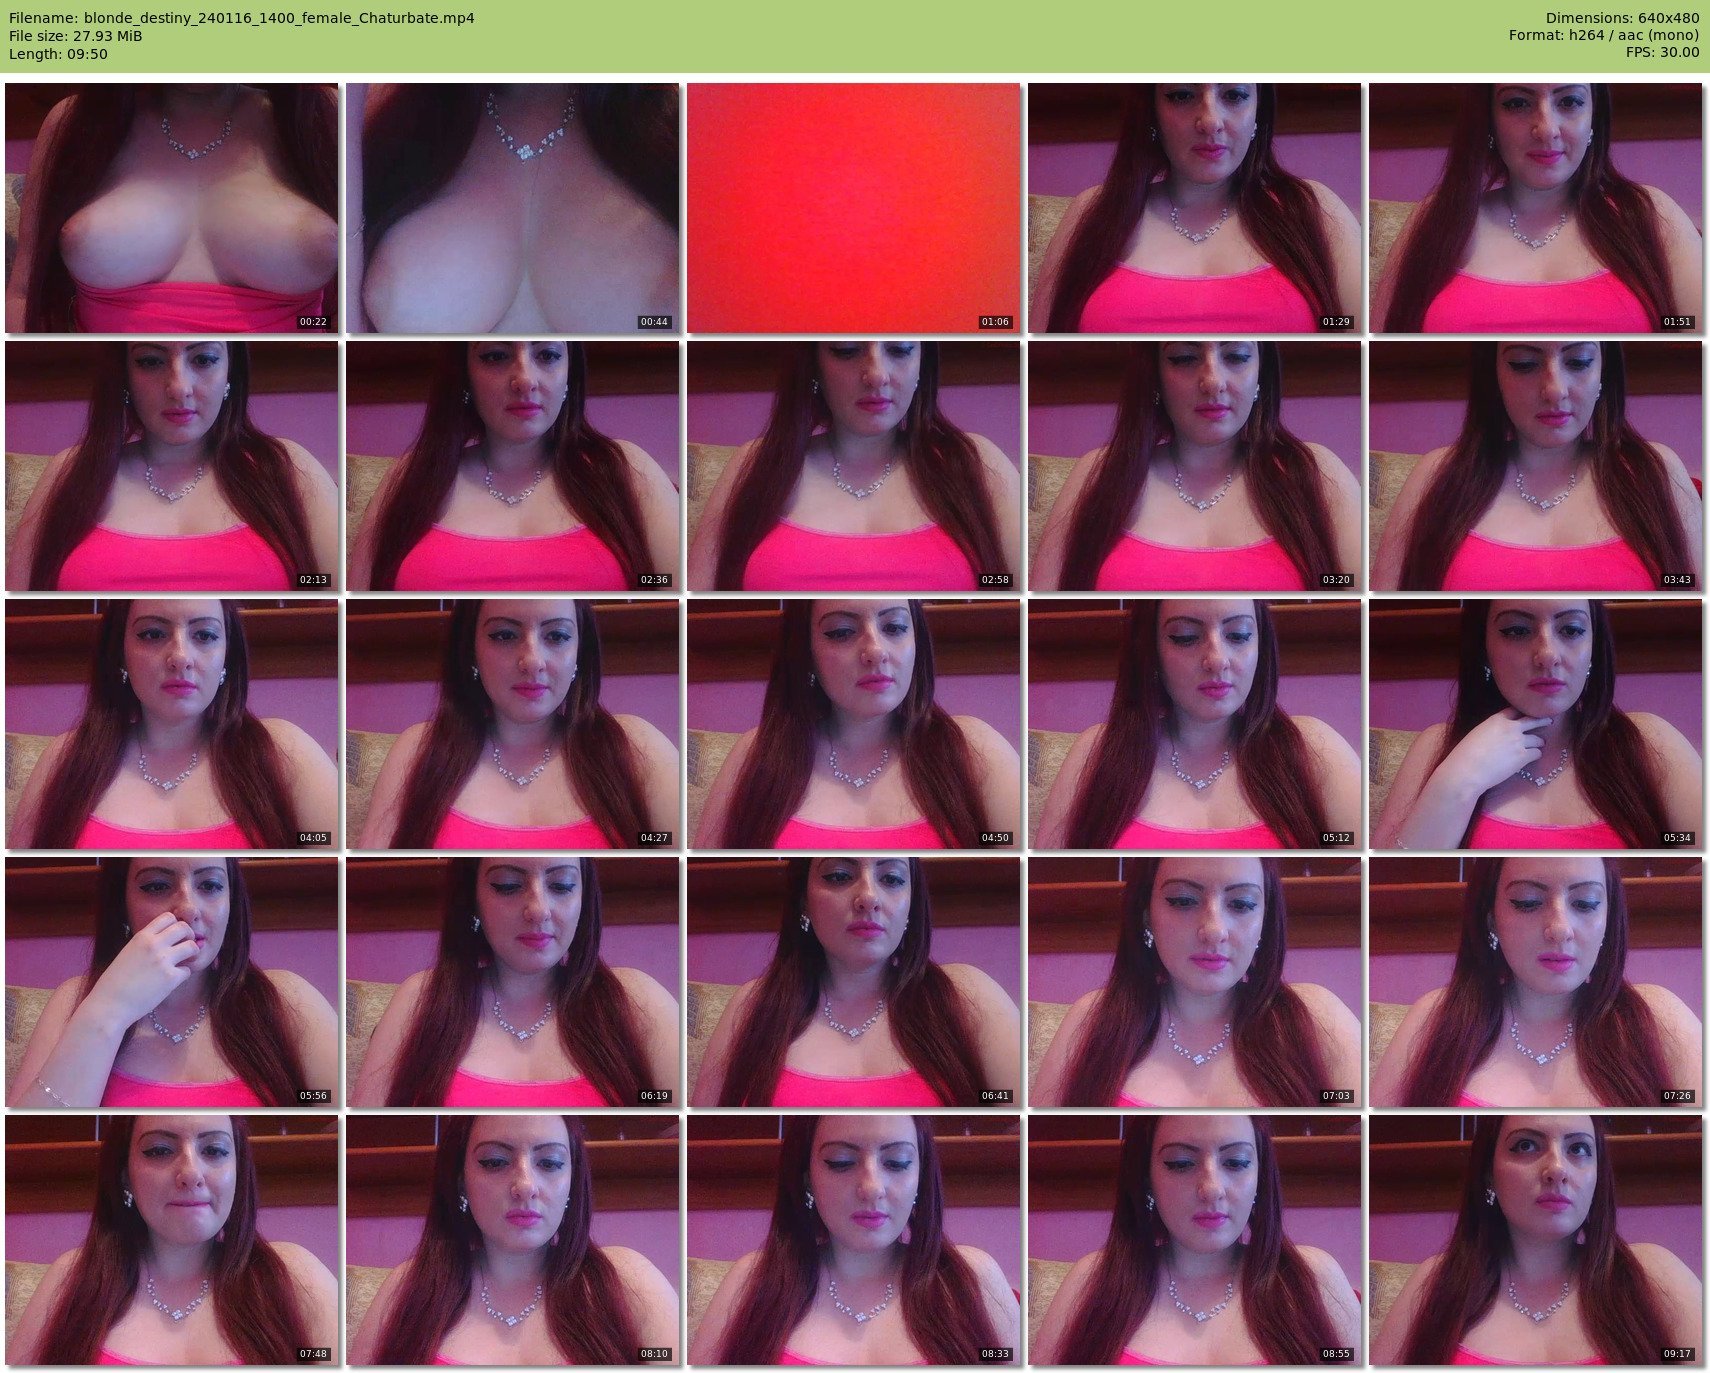The width and height of the screenshot is (1710, 1373).
Task: Select the frame stamped 07:03
Action: click(1194, 982)
